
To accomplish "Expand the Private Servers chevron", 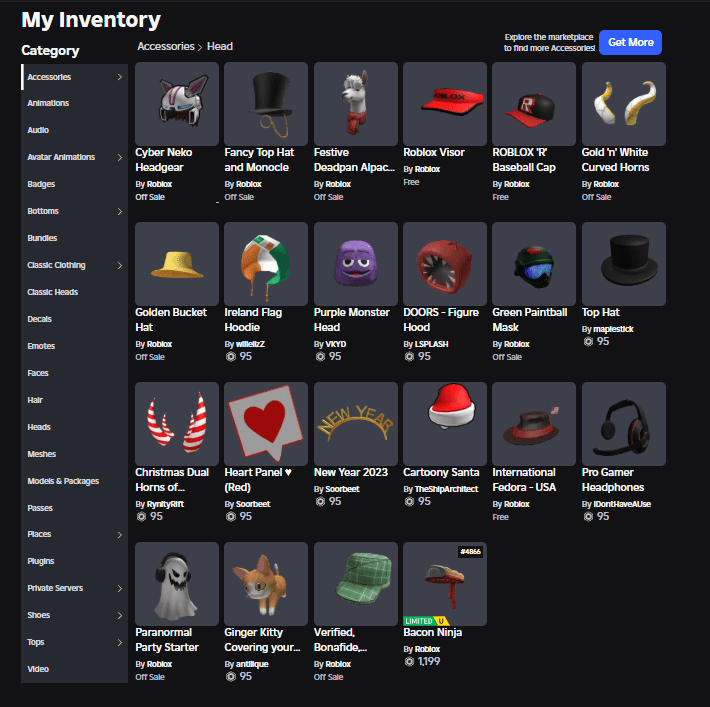I will [120, 588].
